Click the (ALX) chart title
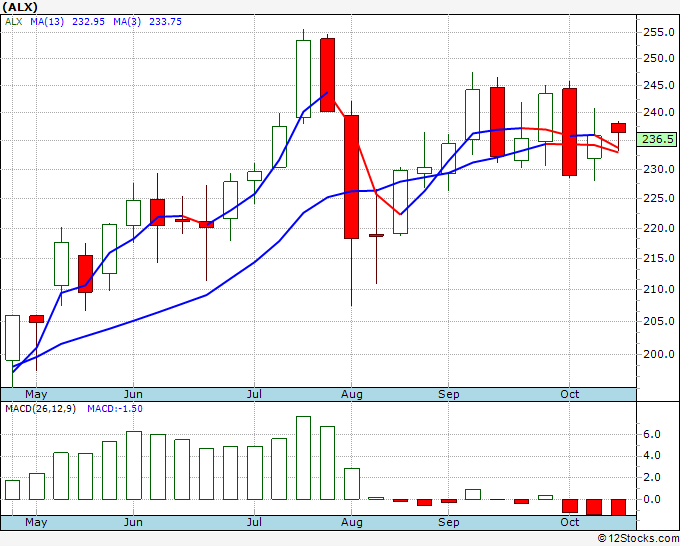This screenshot has height=546, width=680. tap(20, 7)
